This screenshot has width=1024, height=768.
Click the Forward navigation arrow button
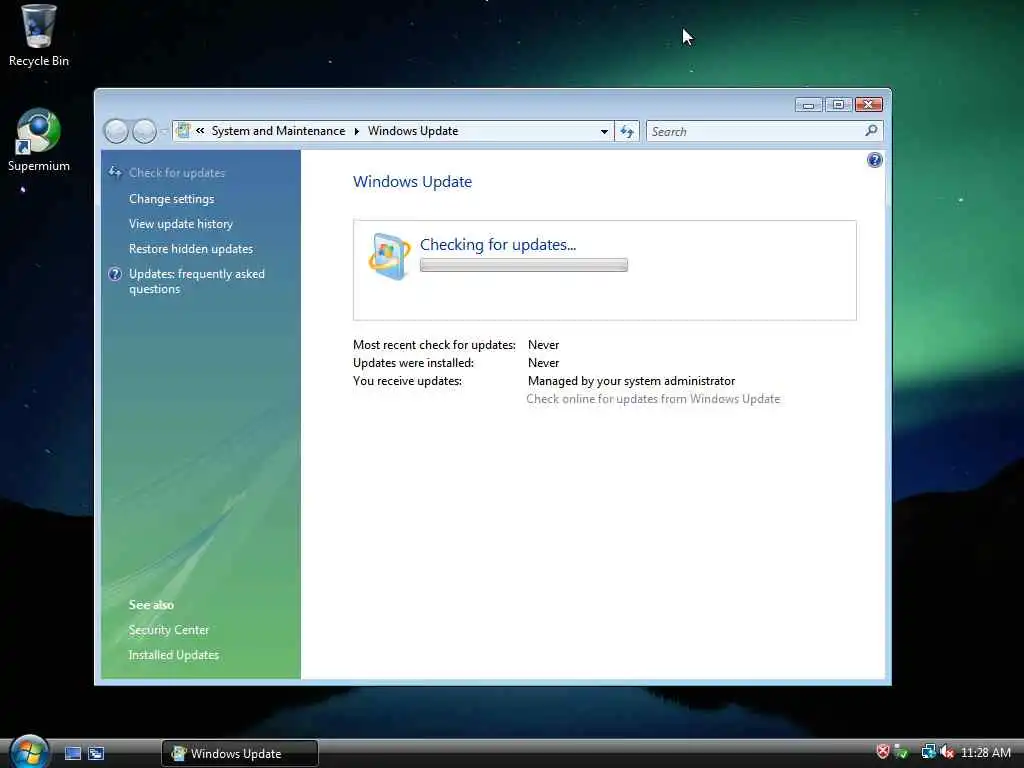[144, 131]
